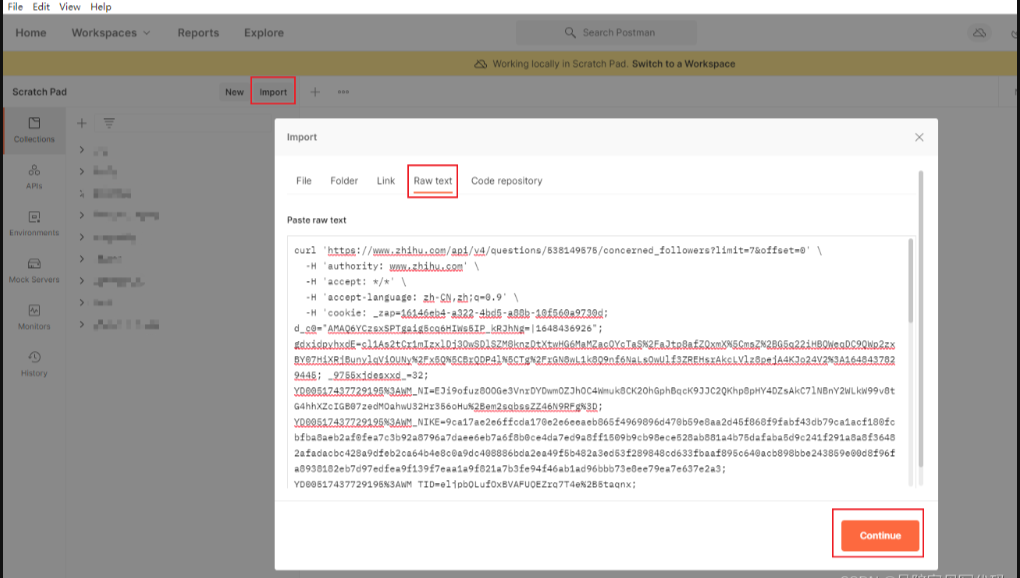Image resolution: width=1020 pixels, height=578 pixels.
Task: Click the 'authority: www.zhihu.com' header line
Action: point(392,266)
